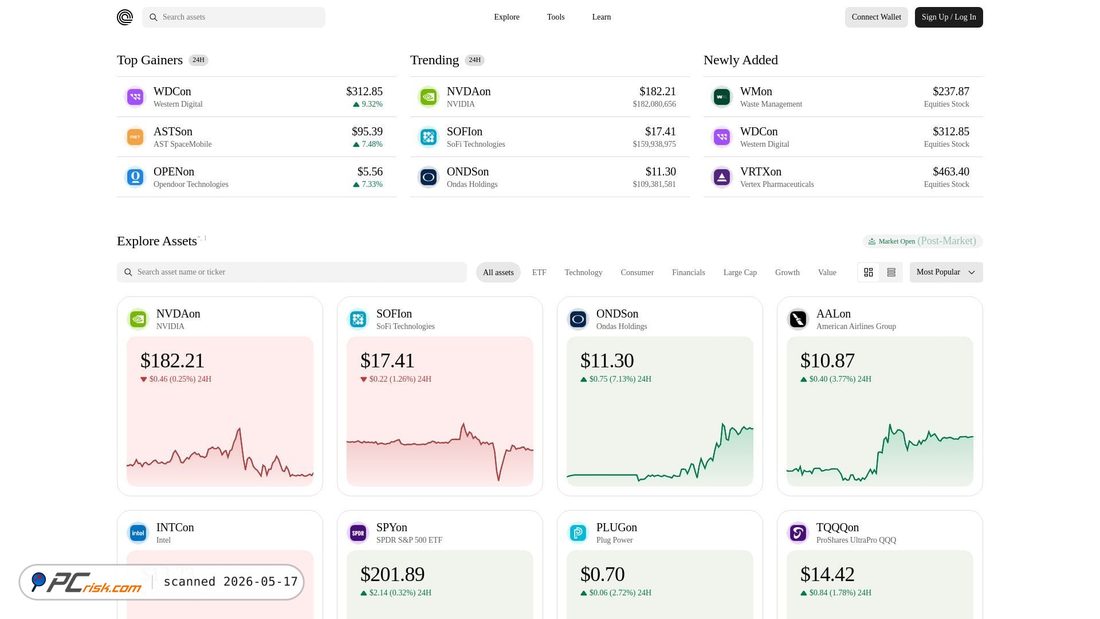Open the Explore menu
Screen dimensions: 1100x619
point(507,17)
